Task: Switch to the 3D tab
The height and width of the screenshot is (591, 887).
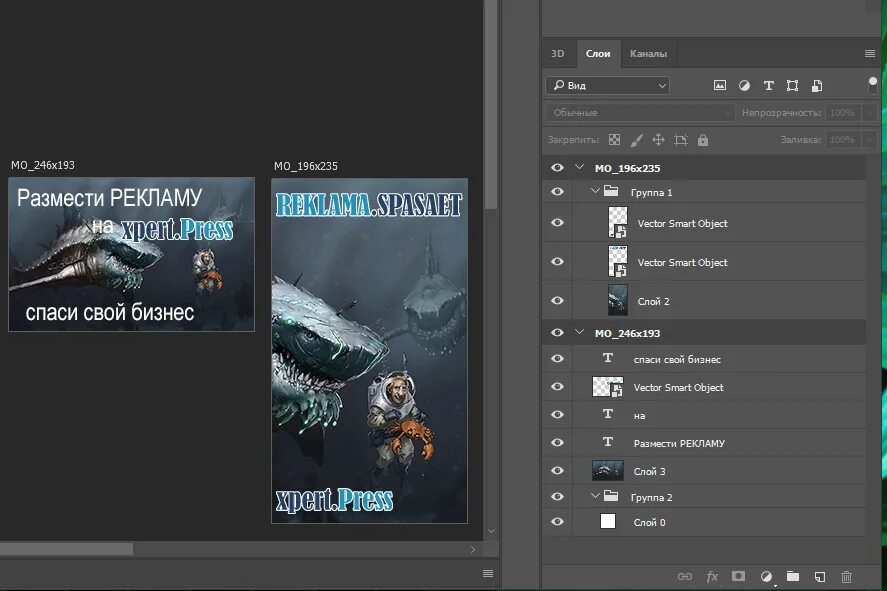Action: pyautogui.click(x=558, y=54)
